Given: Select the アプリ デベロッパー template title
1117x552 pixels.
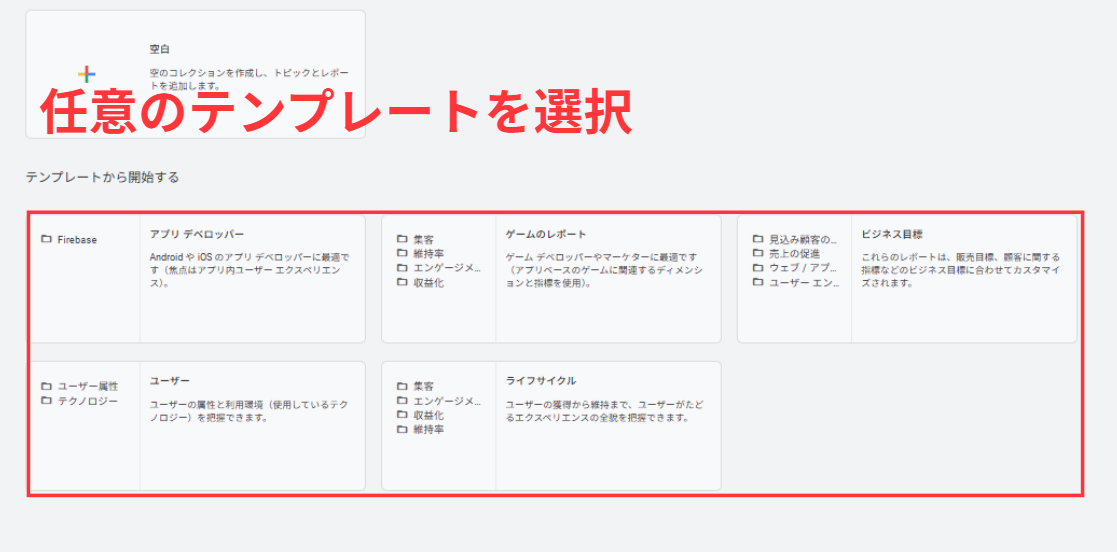Looking at the screenshot, I should (197, 234).
